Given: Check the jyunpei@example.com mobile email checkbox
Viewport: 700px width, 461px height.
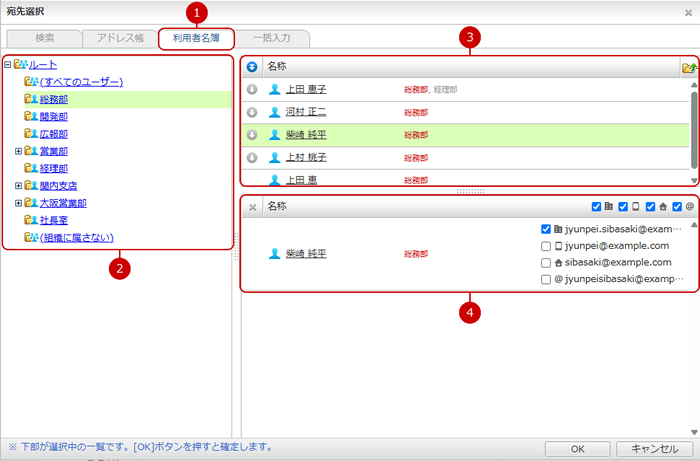Looking at the screenshot, I should point(546,246).
